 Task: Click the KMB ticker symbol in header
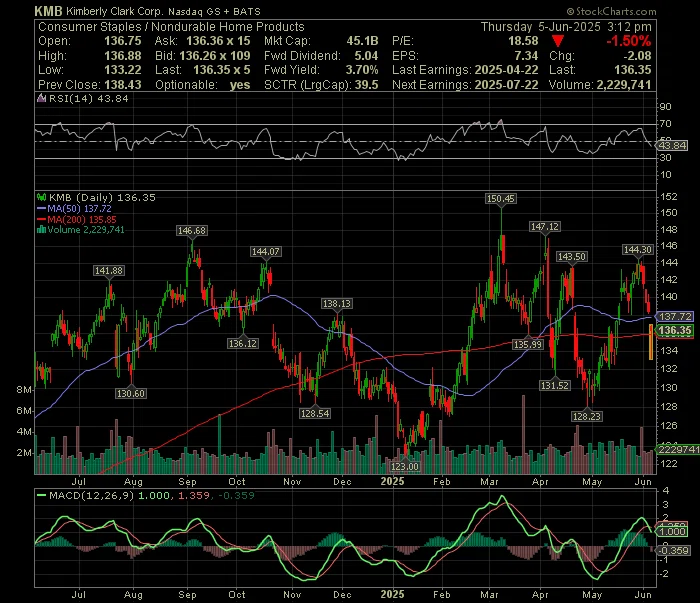tap(48, 11)
